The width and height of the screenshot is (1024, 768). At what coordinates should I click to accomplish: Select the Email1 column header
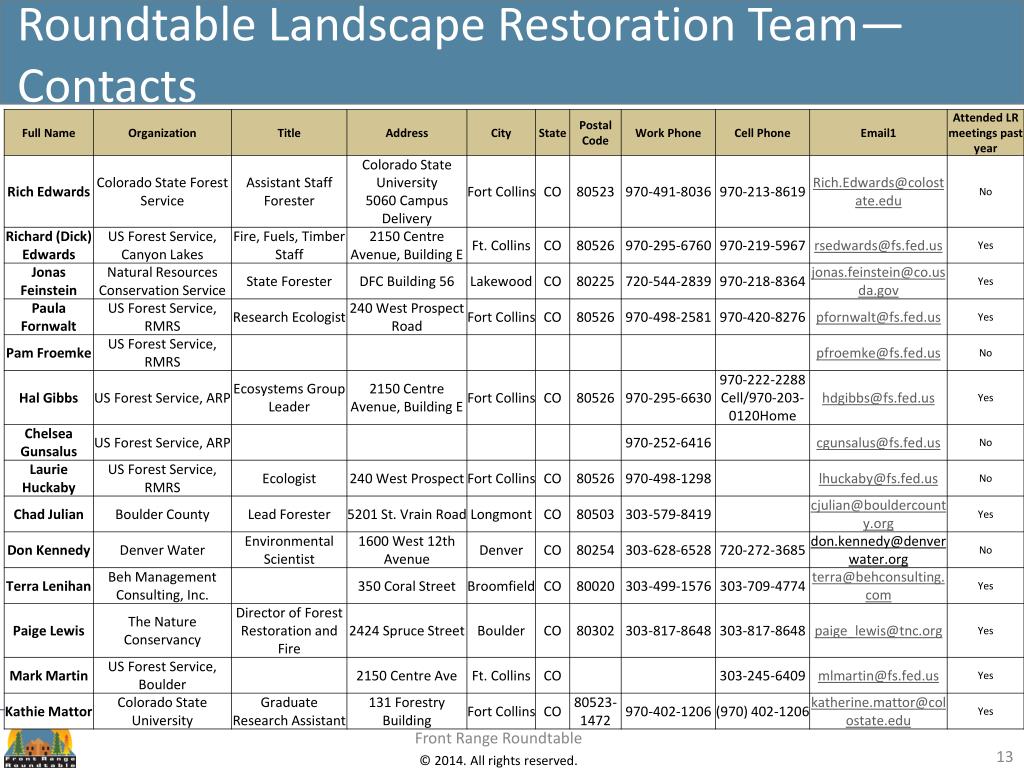[878, 133]
